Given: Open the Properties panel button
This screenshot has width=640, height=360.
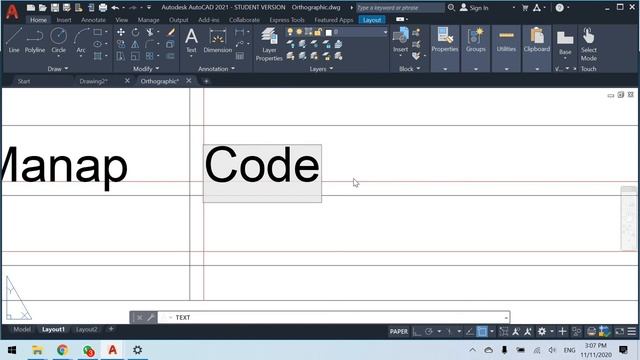Looking at the screenshot, I should click(x=444, y=40).
